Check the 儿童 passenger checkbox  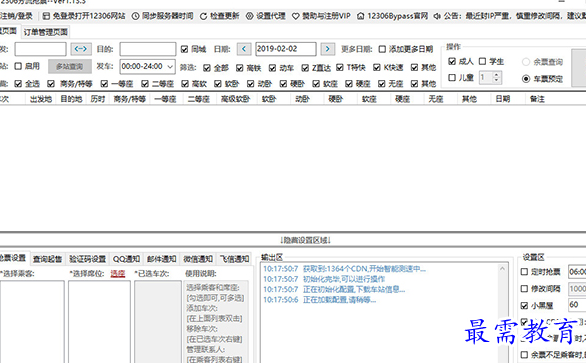(452, 77)
